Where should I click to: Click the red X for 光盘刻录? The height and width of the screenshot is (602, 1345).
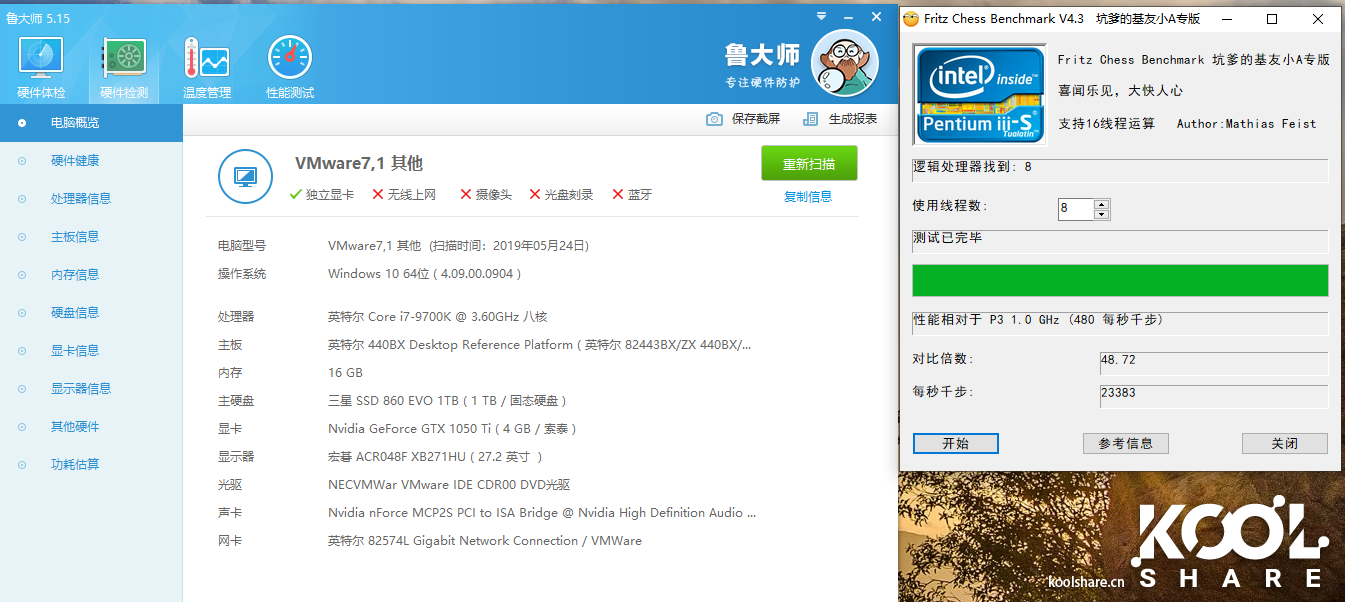535,195
